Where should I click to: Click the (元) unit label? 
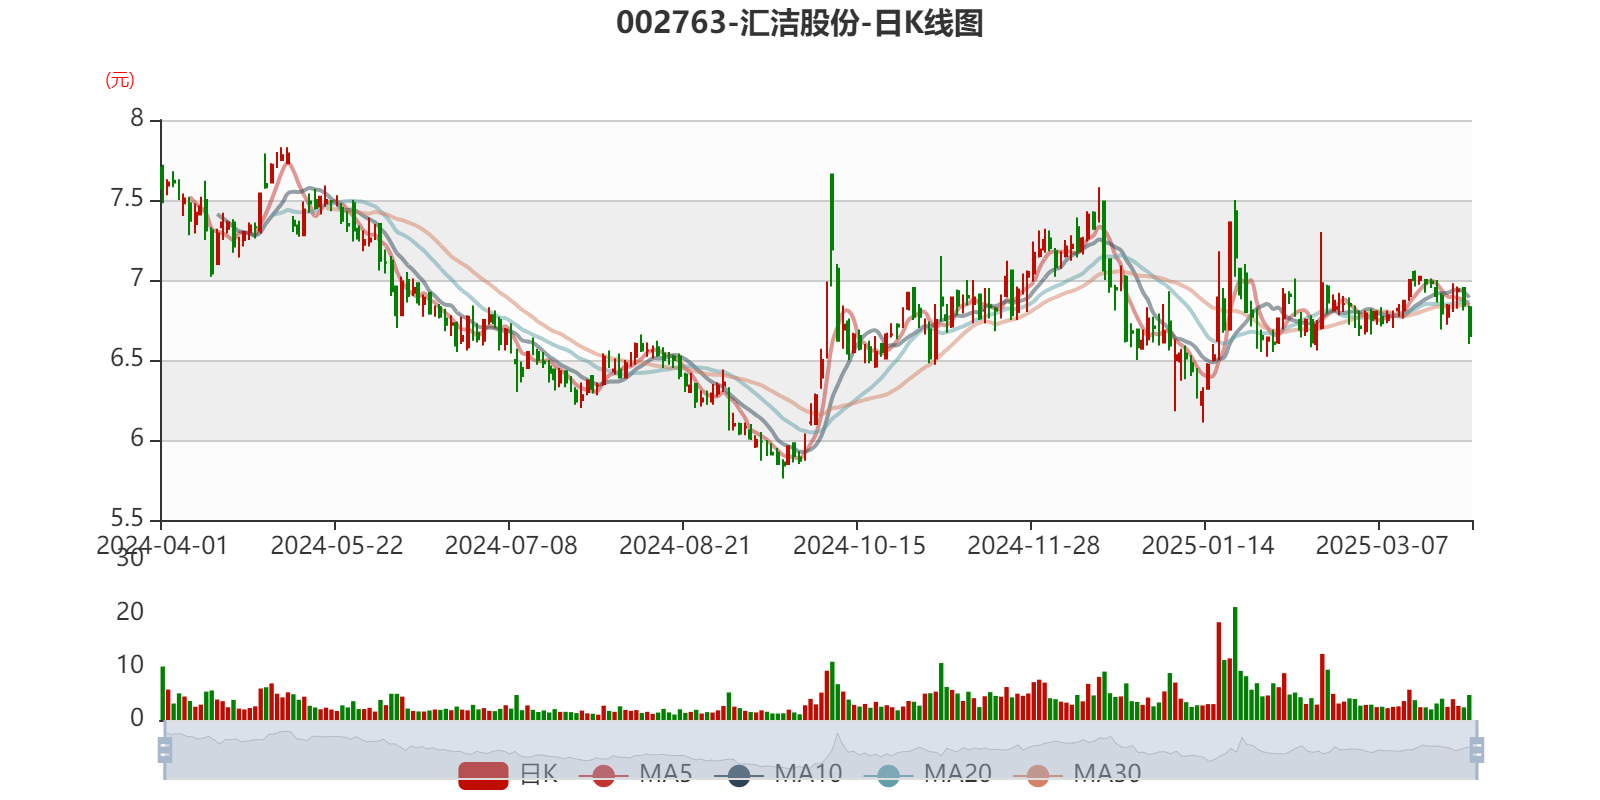(120, 80)
